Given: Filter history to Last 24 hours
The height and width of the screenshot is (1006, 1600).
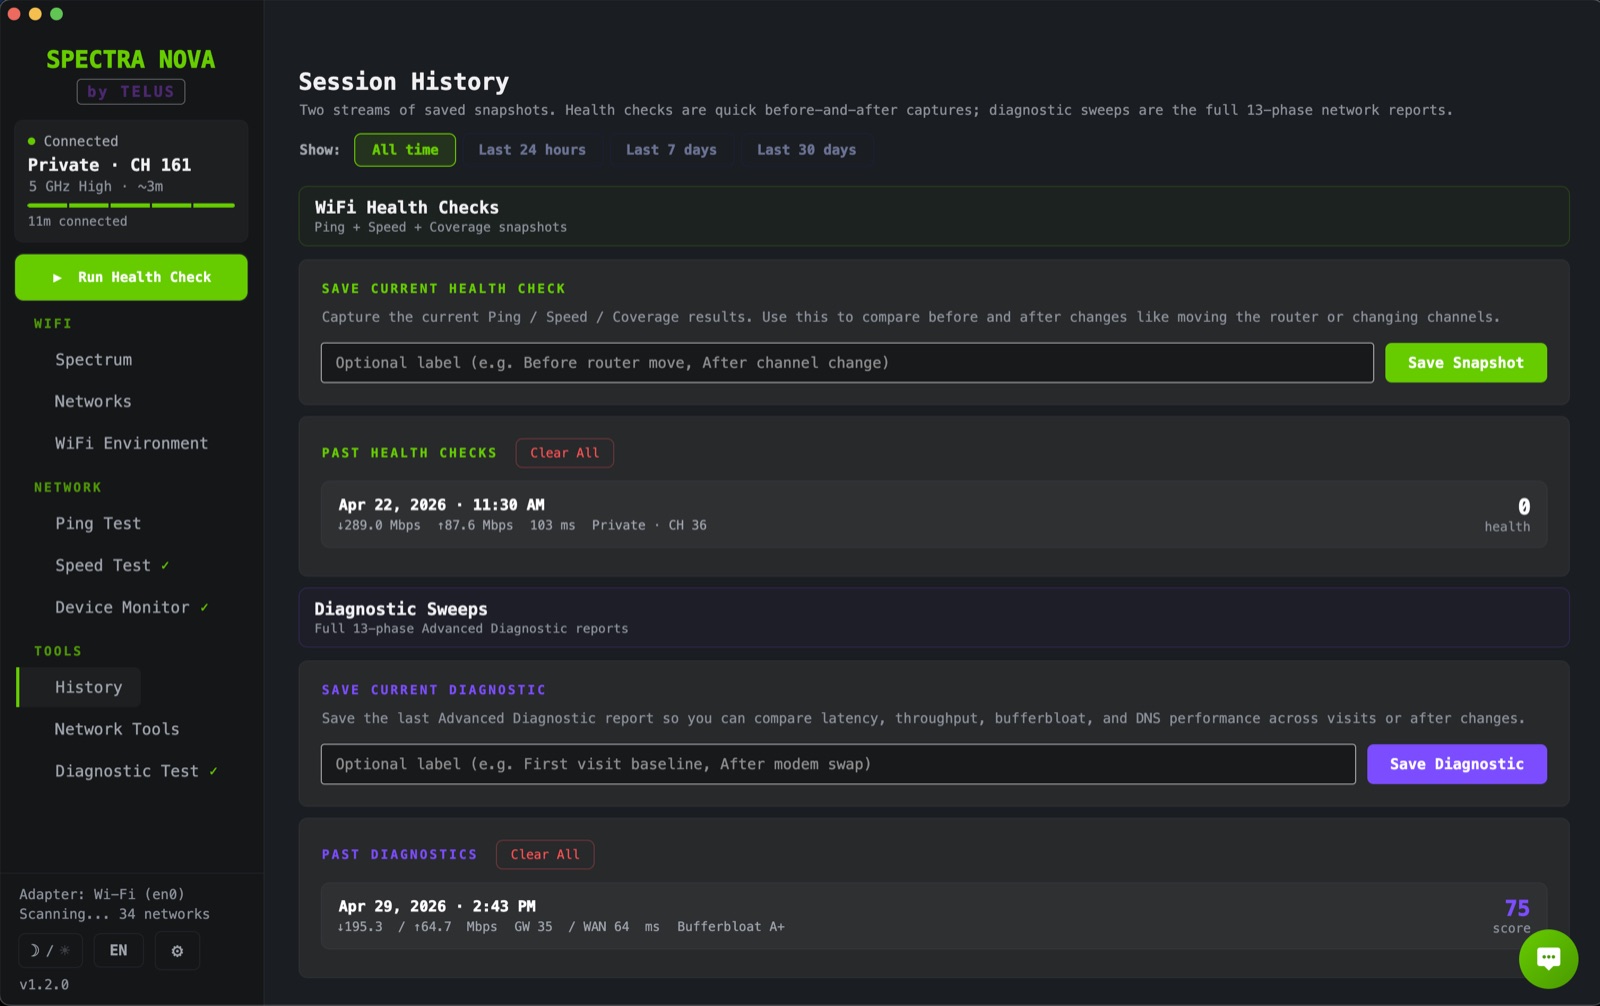Looking at the screenshot, I should [532, 150].
